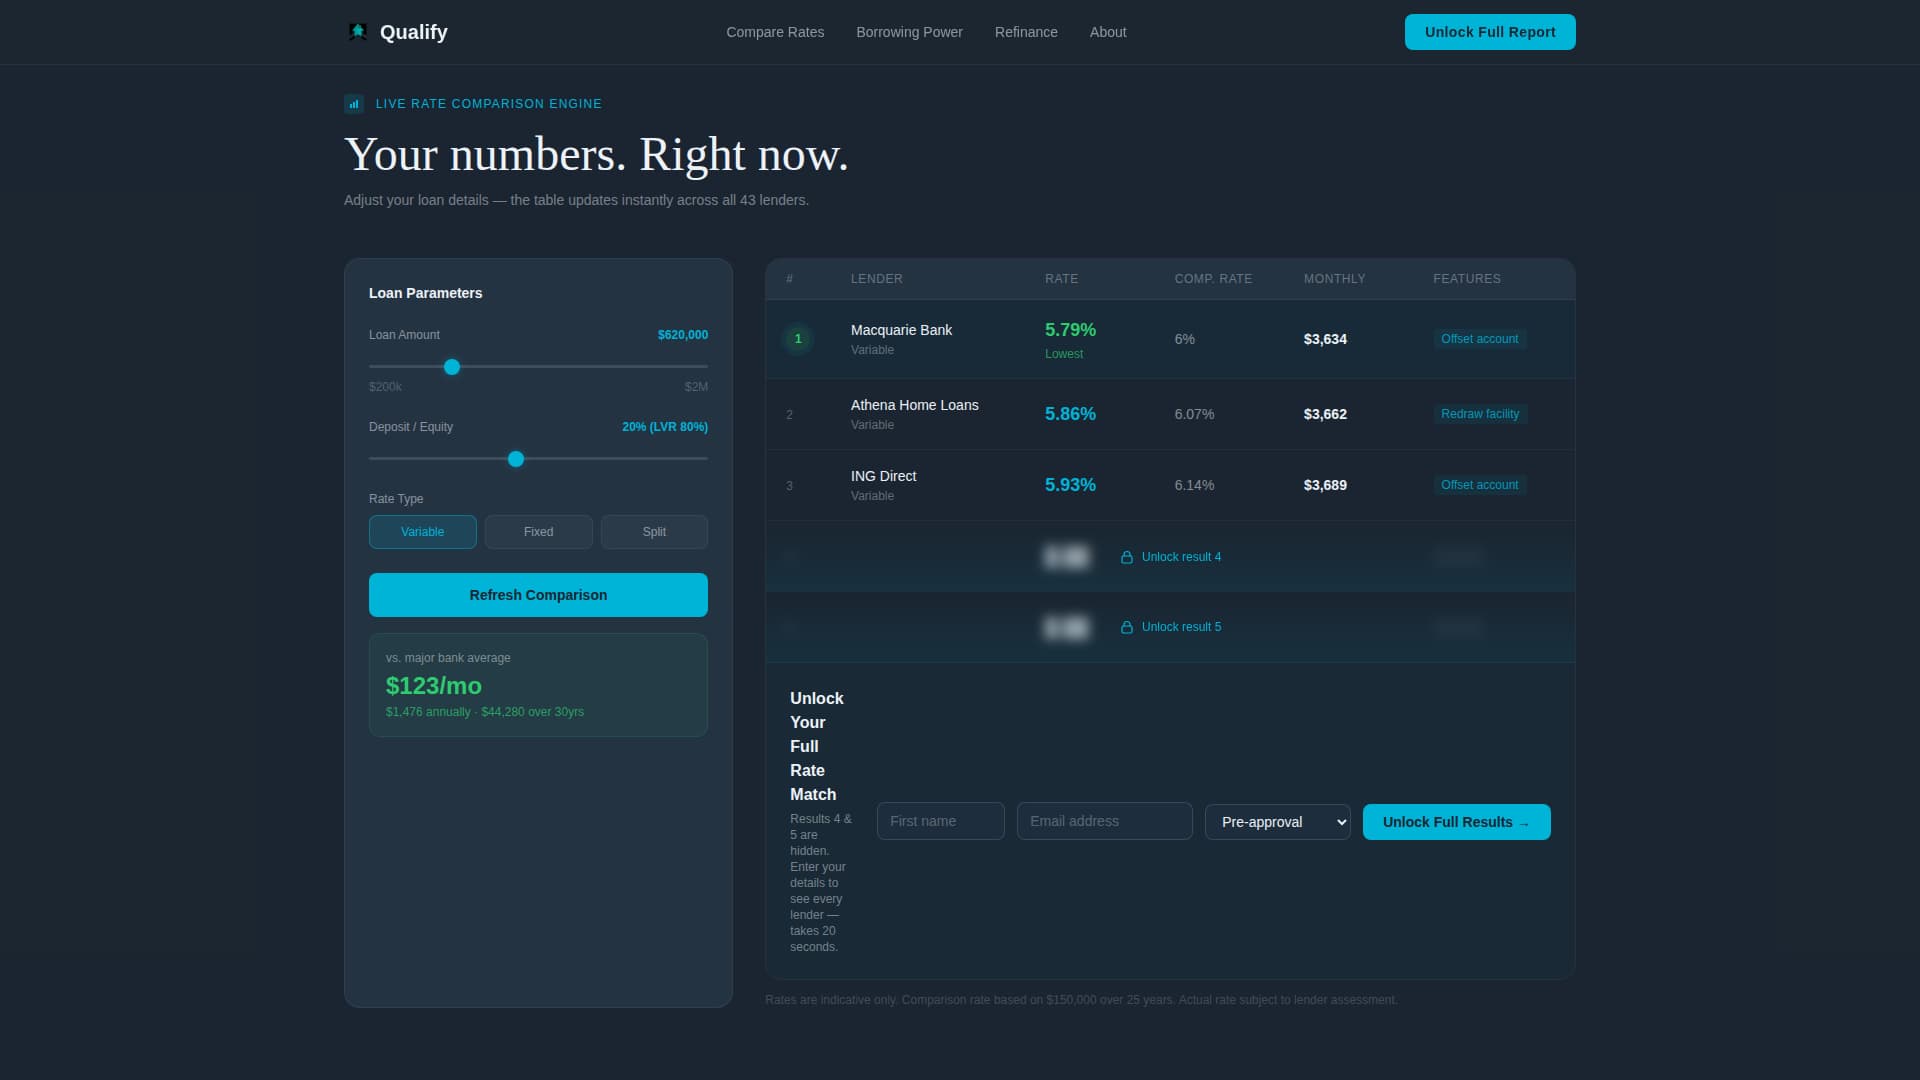Click the Qualify brand name
Image resolution: width=1920 pixels, height=1080 pixels.
414,32
